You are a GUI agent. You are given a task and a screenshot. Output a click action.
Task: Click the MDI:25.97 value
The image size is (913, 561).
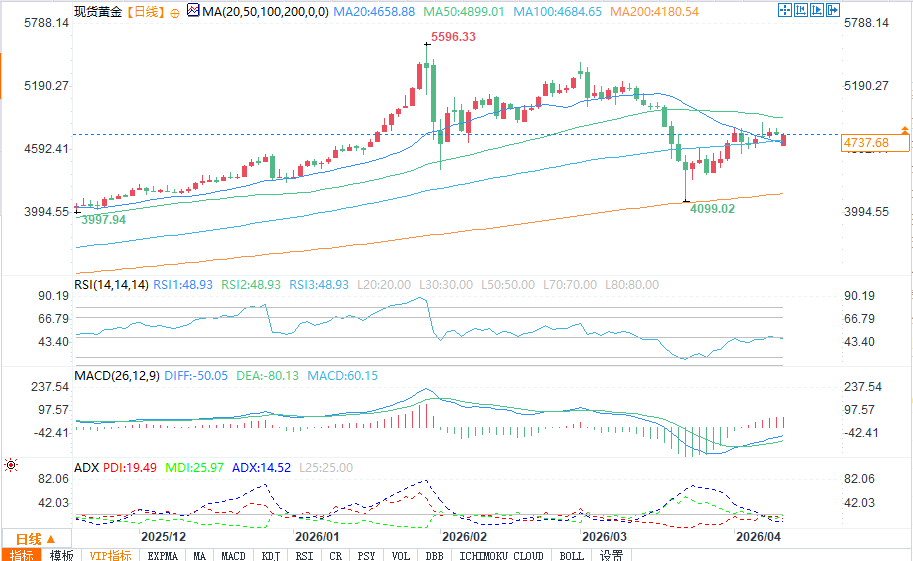tap(194, 467)
